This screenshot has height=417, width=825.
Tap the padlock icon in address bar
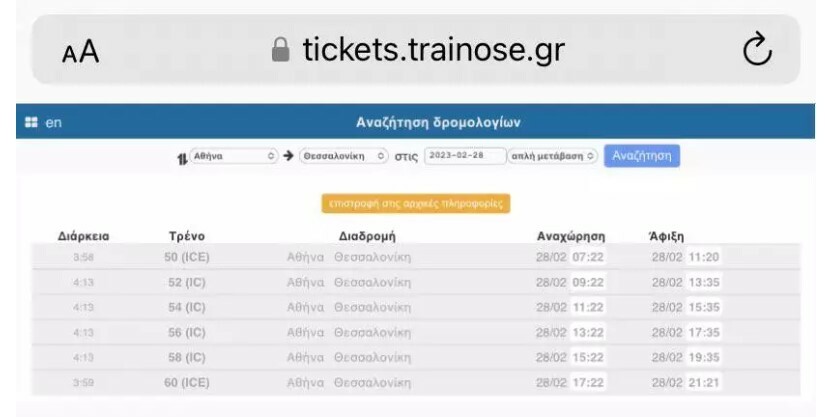click(x=281, y=50)
